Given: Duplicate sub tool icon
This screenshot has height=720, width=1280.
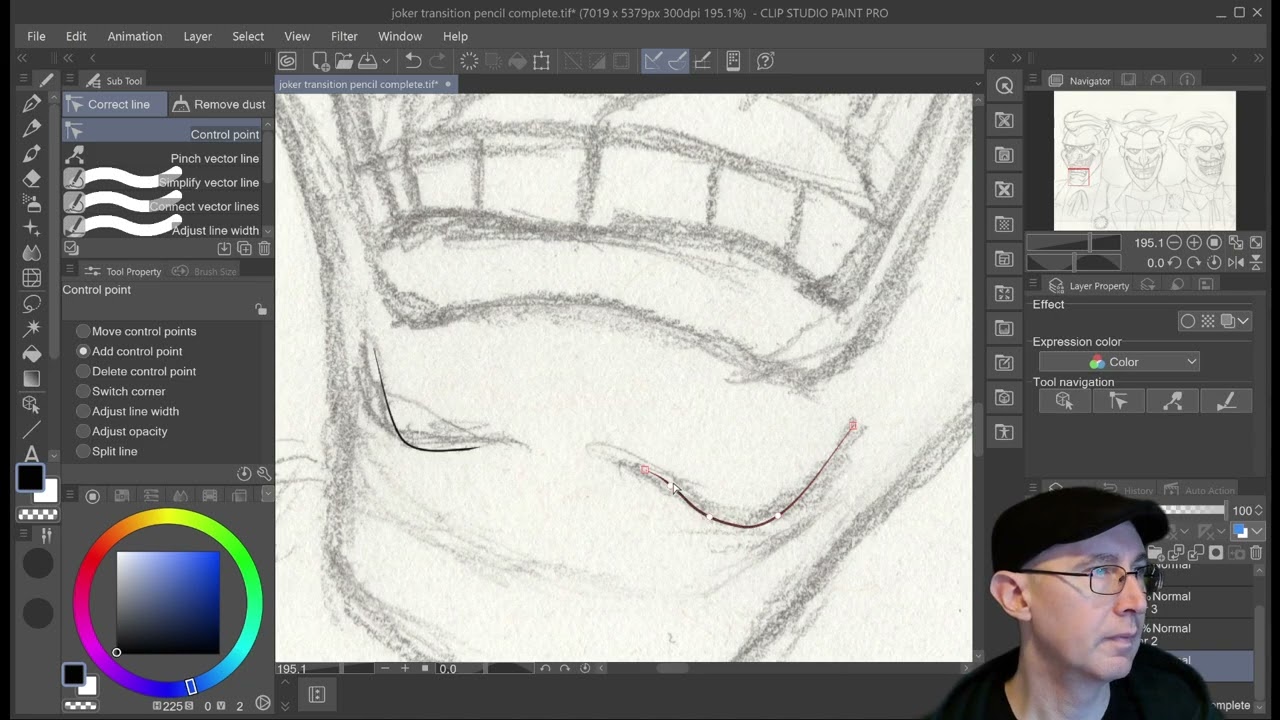Looking at the screenshot, I should (244, 248).
